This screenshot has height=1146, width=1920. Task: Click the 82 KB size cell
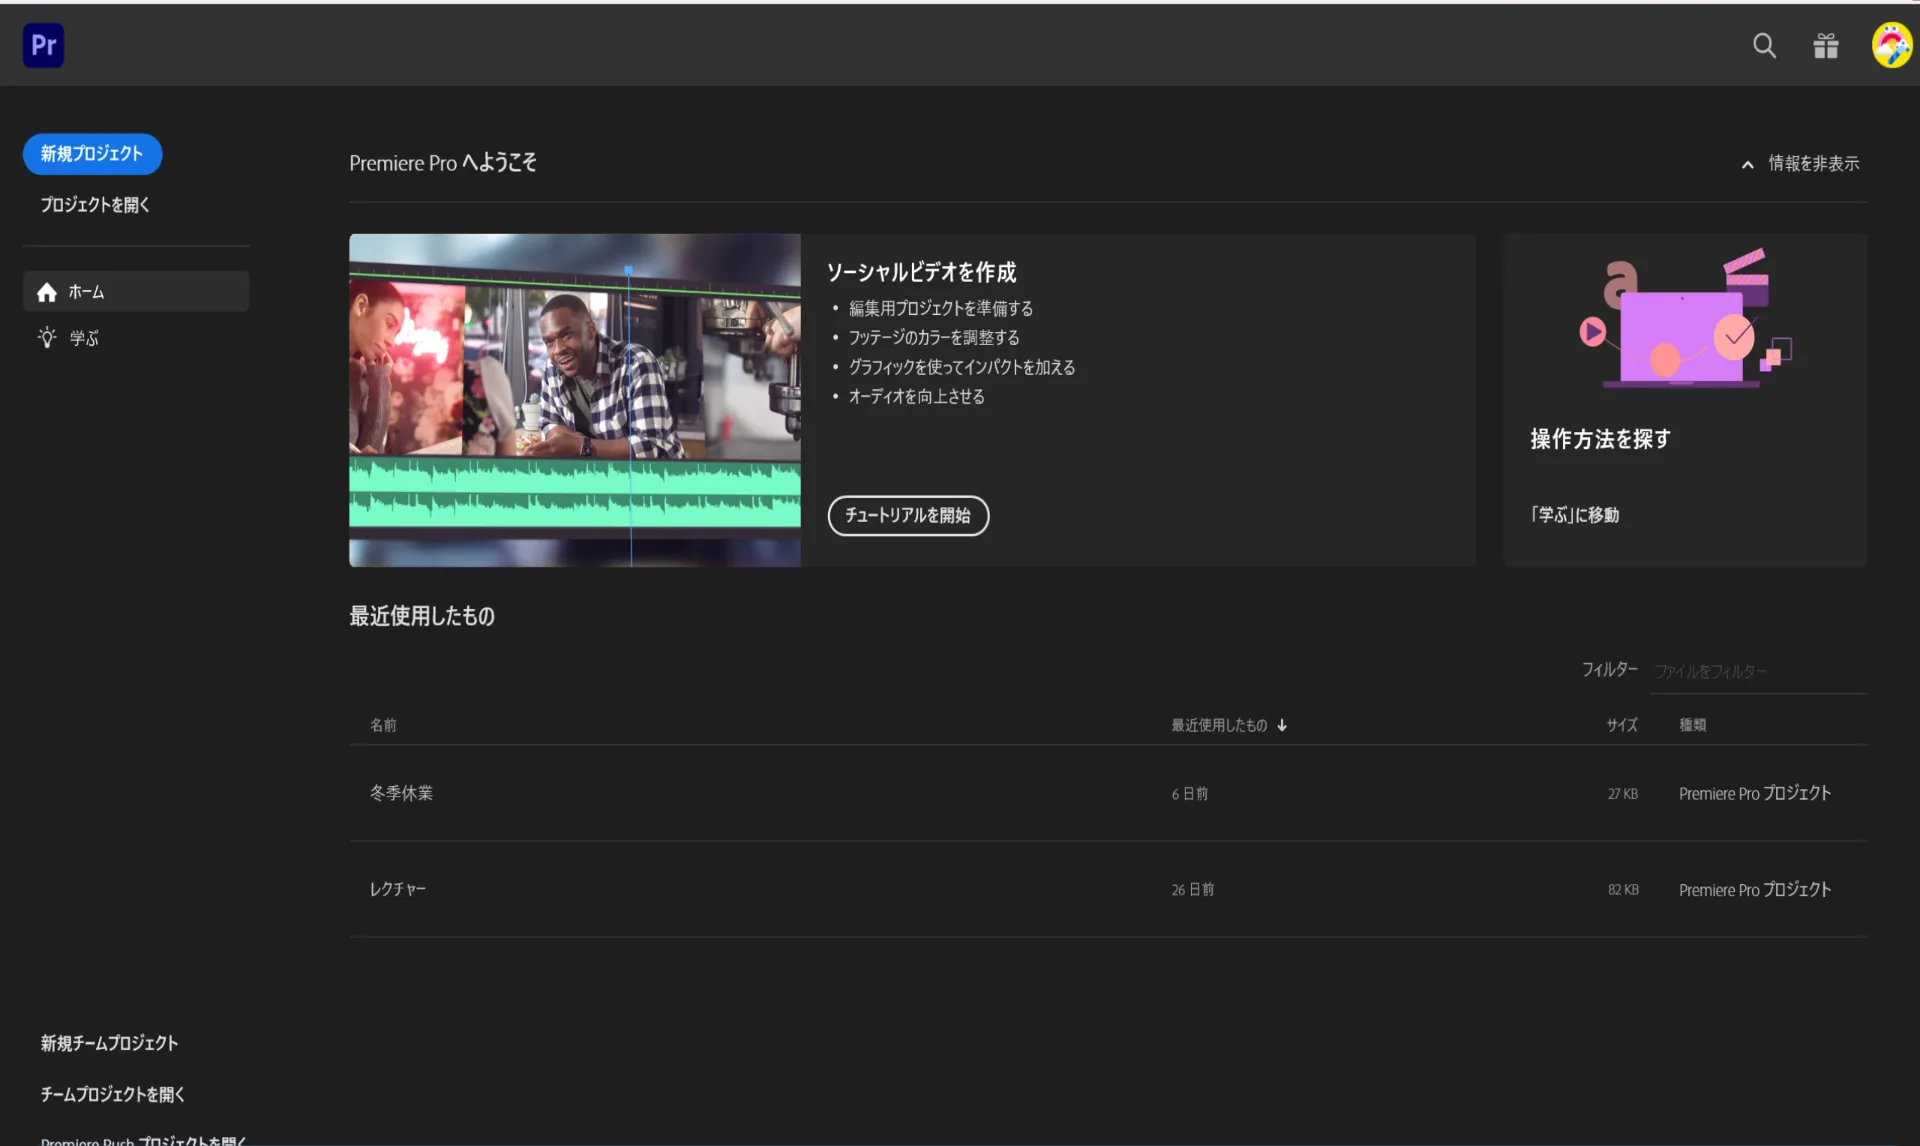click(x=1623, y=890)
